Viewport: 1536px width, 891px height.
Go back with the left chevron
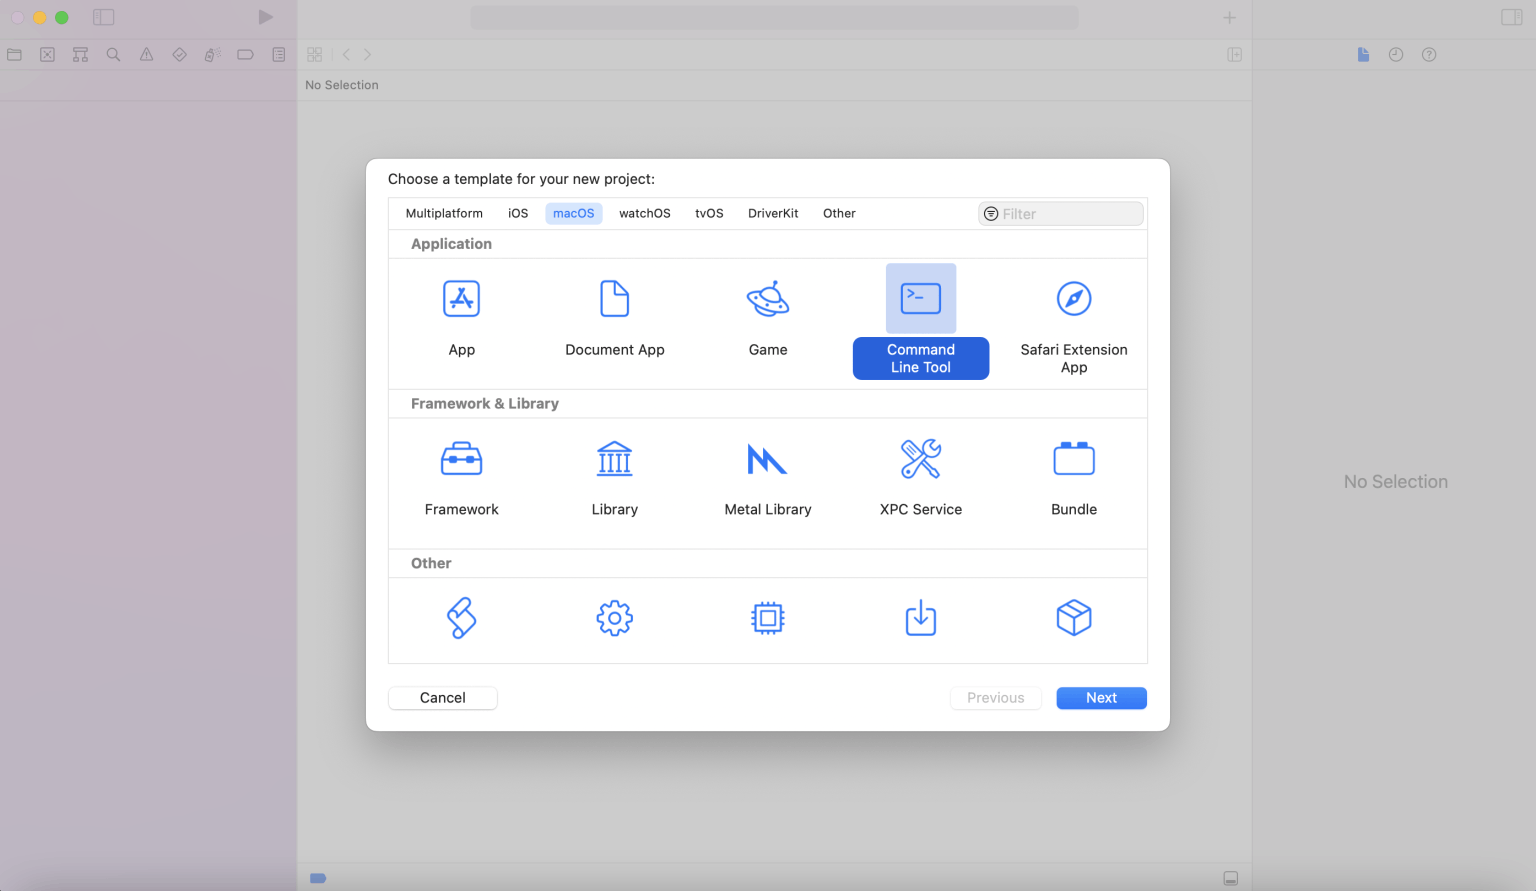pos(346,55)
